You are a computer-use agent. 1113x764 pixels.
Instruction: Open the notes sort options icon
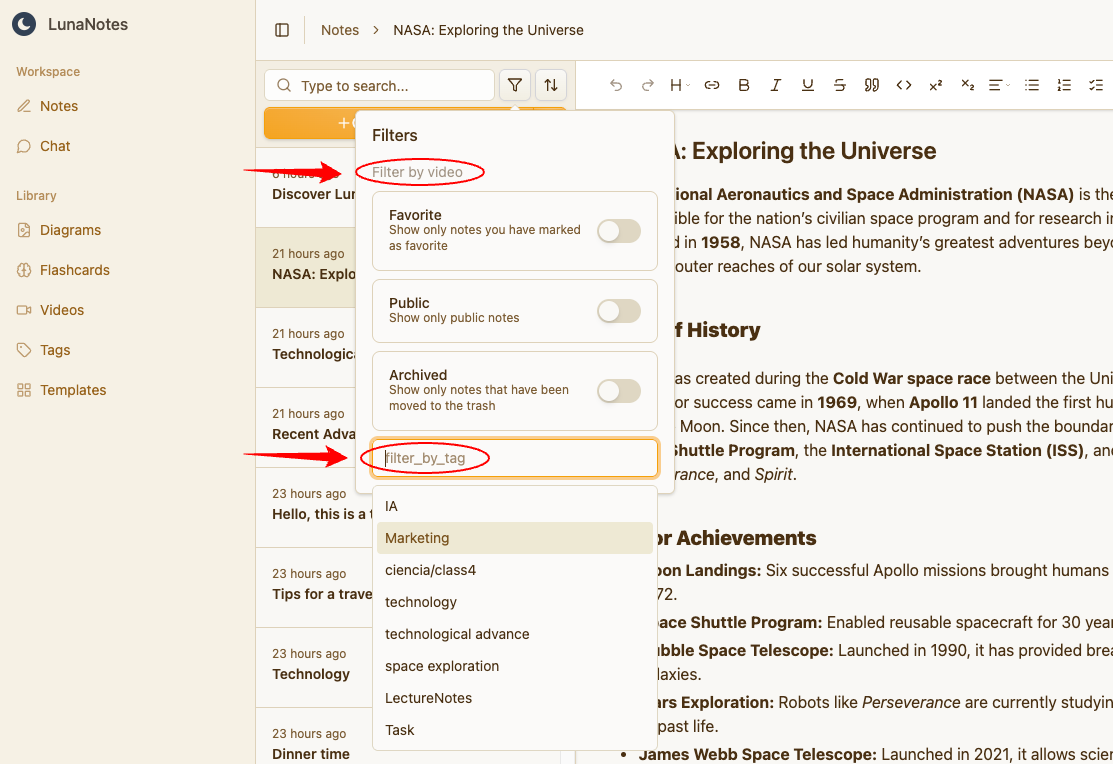pyautogui.click(x=551, y=85)
